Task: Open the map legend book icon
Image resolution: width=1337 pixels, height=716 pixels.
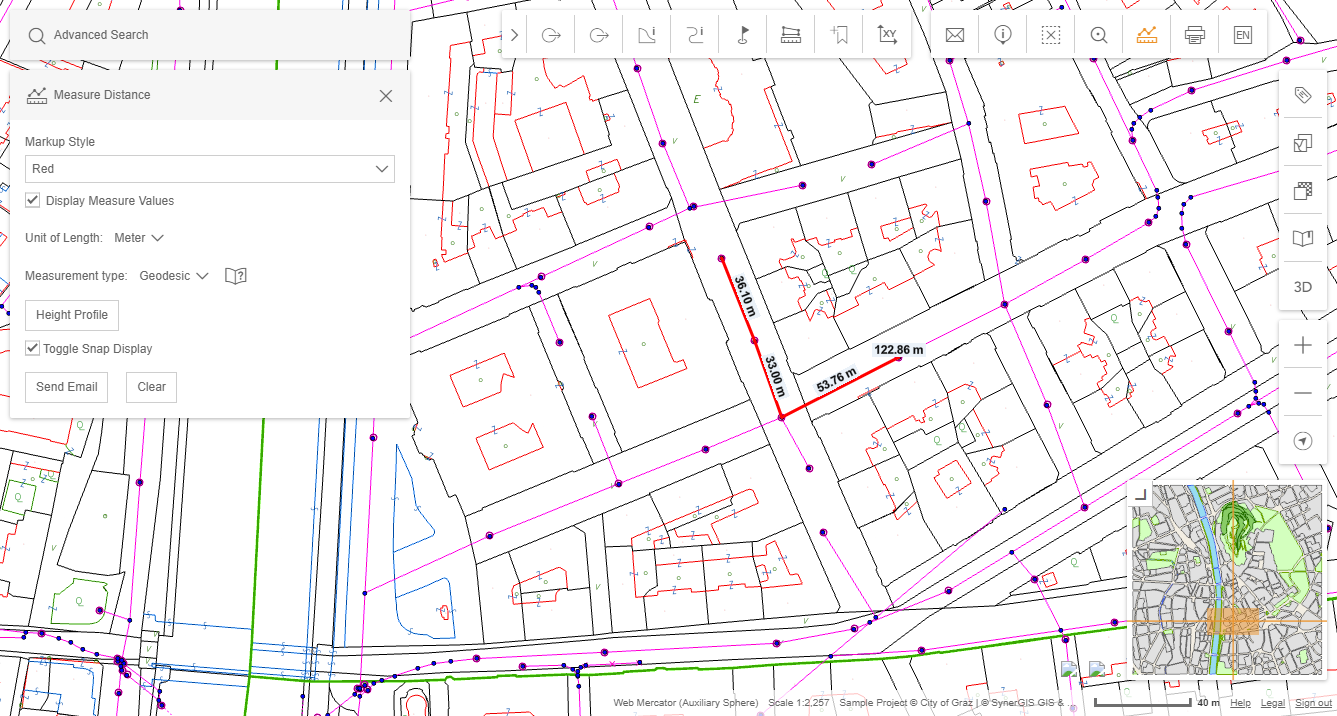Action: 1302,238
